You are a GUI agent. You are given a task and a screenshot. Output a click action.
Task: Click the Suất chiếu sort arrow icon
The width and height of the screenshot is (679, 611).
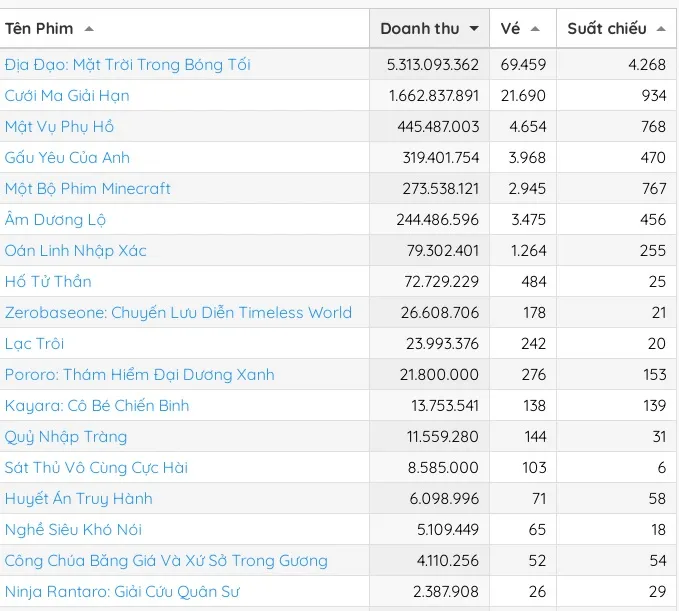[x=660, y=29]
